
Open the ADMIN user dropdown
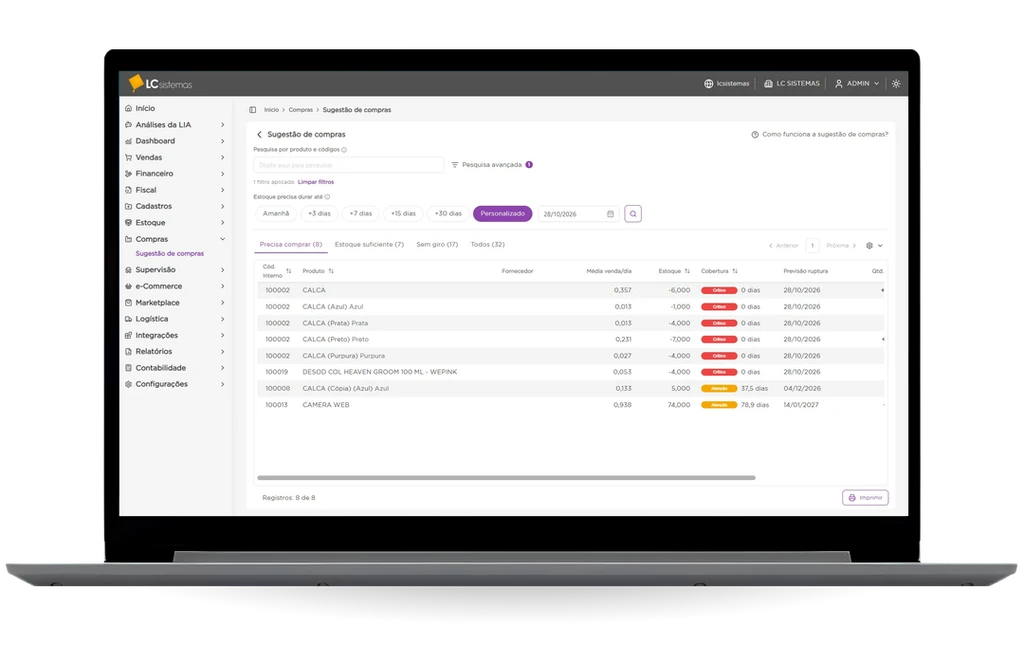tap(857, 84)
